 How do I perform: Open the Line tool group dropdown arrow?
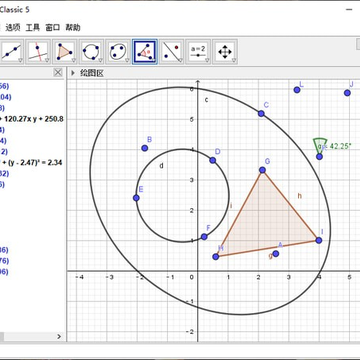coord(21,61)
